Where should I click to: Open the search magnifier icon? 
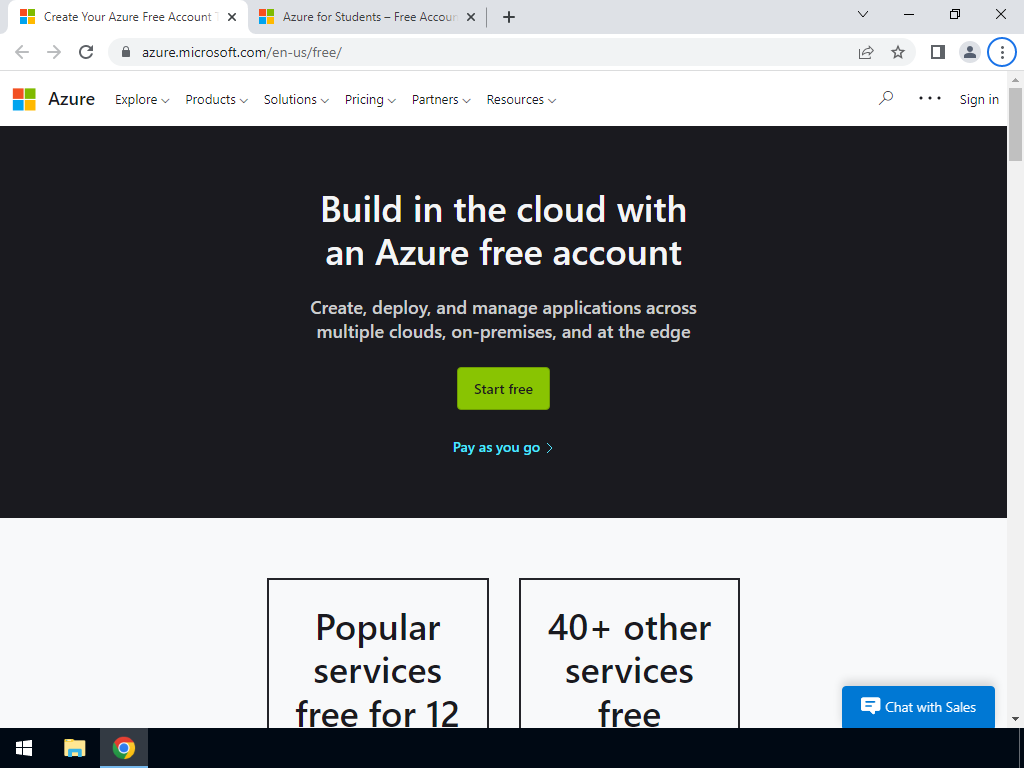click(886, 99)
